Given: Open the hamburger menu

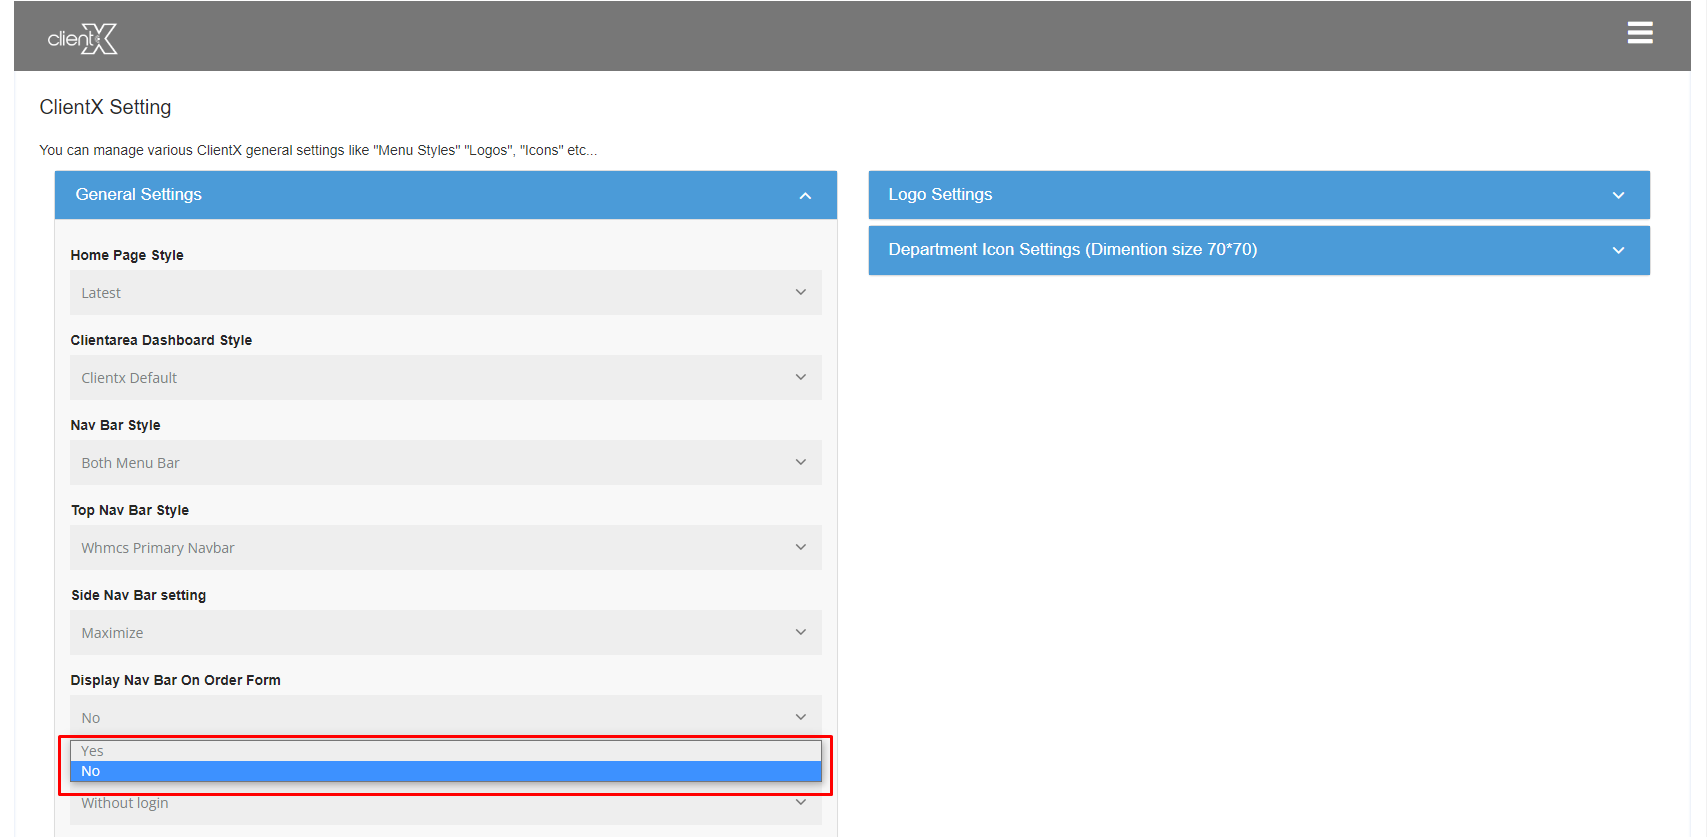Looking at the screenshot, I should 1639,33.
